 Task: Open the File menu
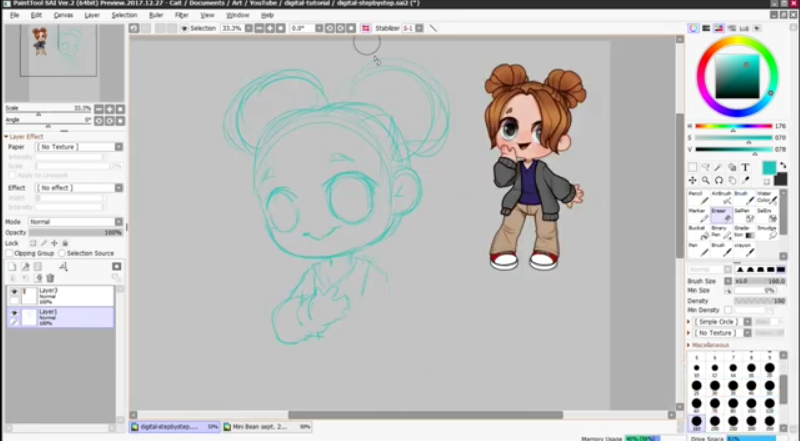pos(14,15)
